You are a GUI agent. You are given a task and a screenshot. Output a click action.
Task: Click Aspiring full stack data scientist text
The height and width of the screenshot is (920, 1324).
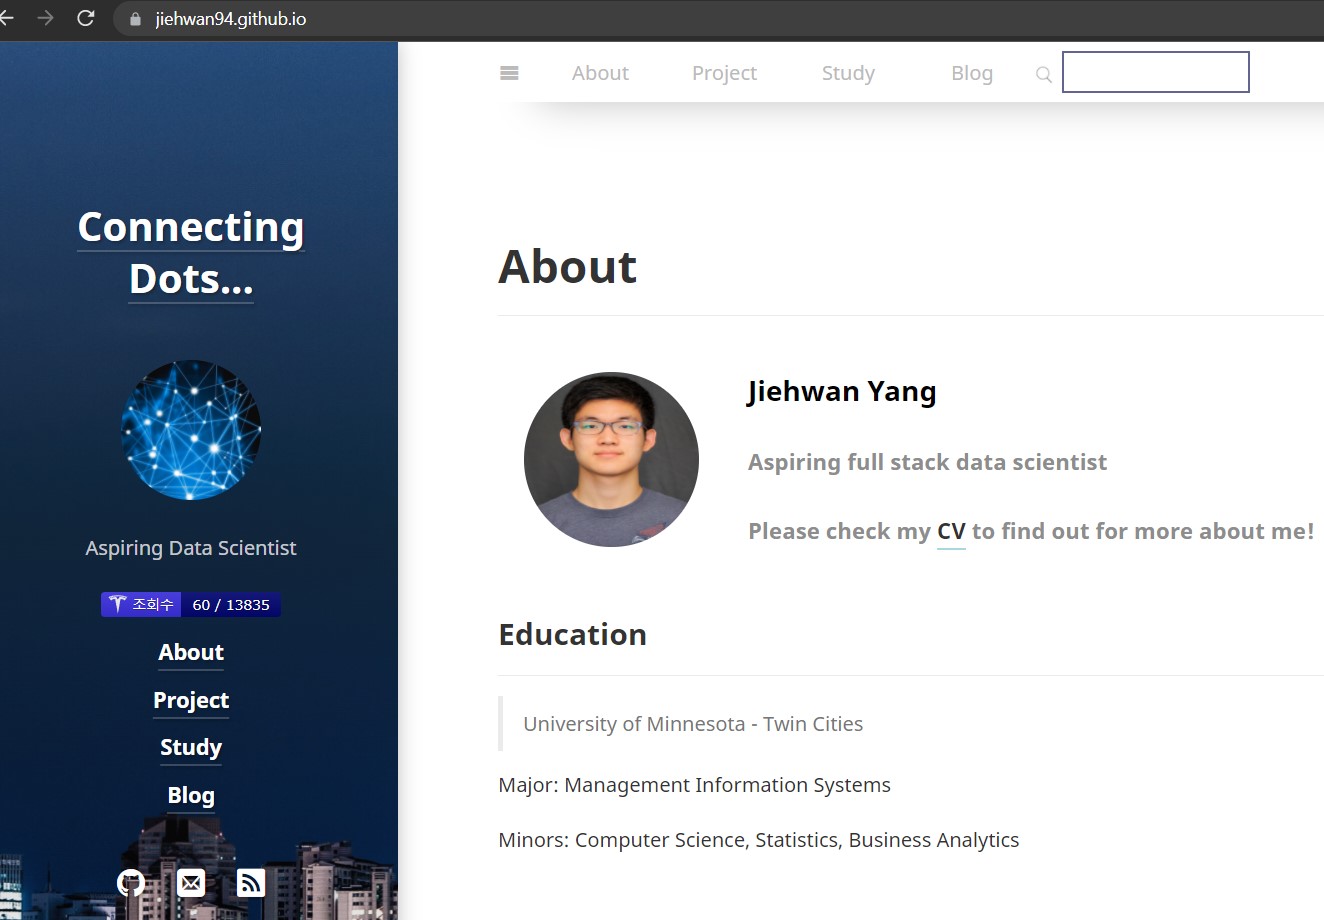[x=927, y=462]
